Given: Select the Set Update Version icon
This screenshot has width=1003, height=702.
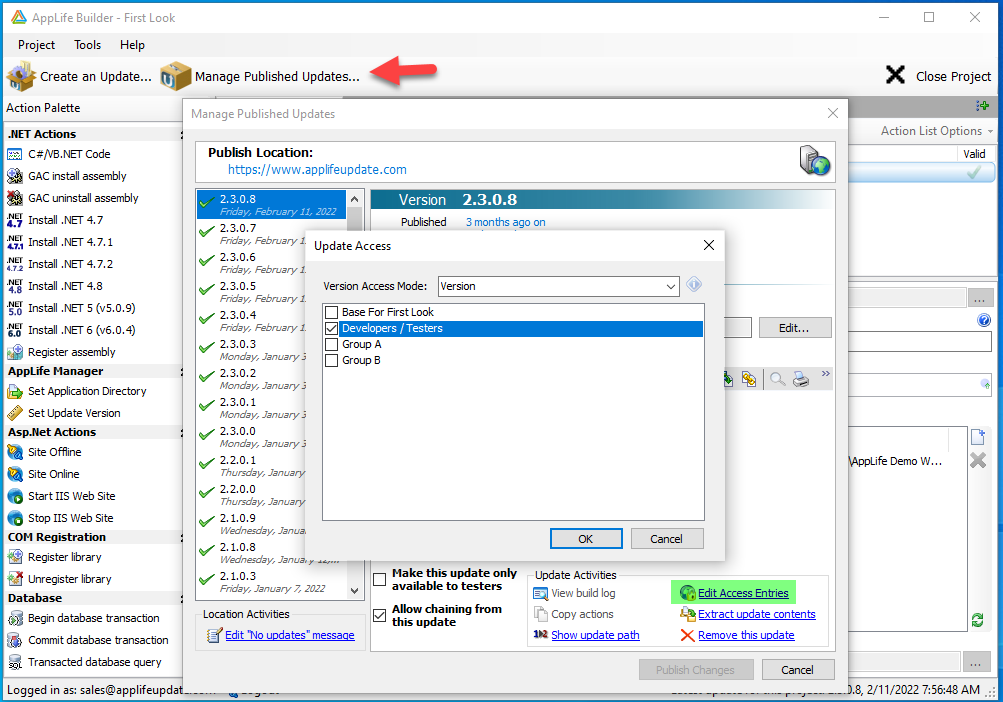Looking at the screenshot, I should click(x=15, y=413).
